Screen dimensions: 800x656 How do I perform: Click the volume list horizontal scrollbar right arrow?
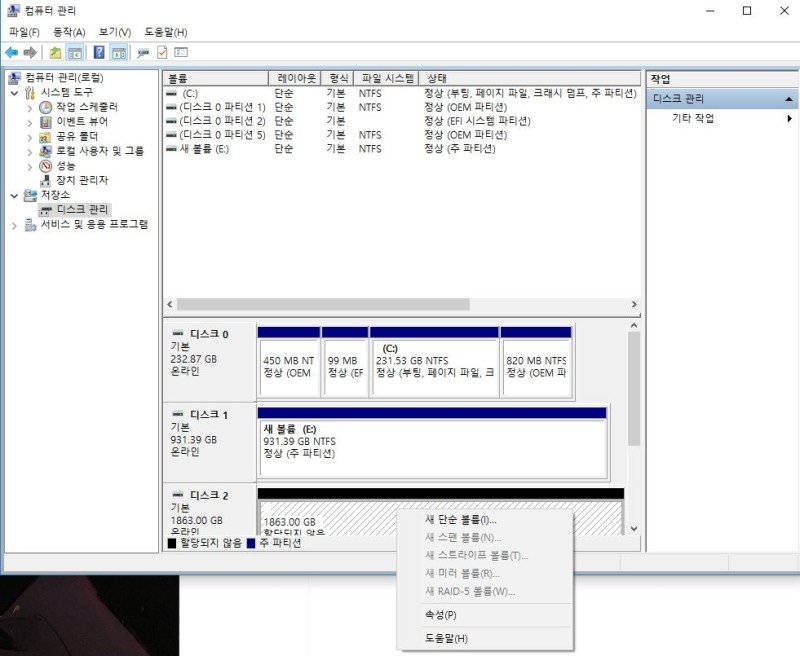[634, 304]
